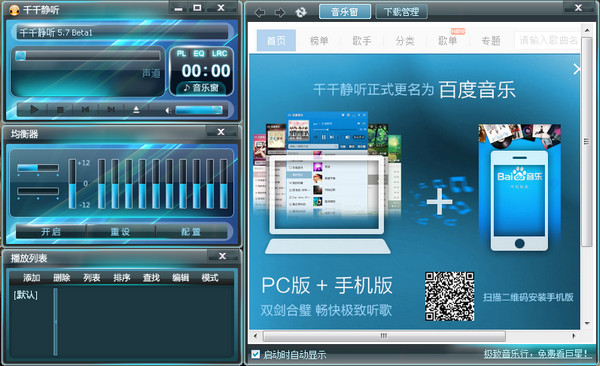The height and width of the screenshot is (366, 600).
Task: Start playback with the play button
Action: click(x=34, y=109)
